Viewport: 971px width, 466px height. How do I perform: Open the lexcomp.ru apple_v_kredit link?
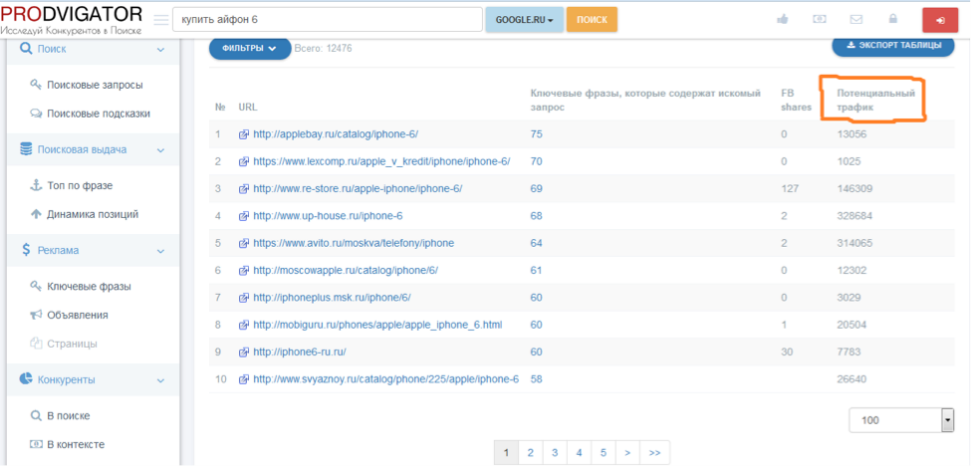[381, 162]
